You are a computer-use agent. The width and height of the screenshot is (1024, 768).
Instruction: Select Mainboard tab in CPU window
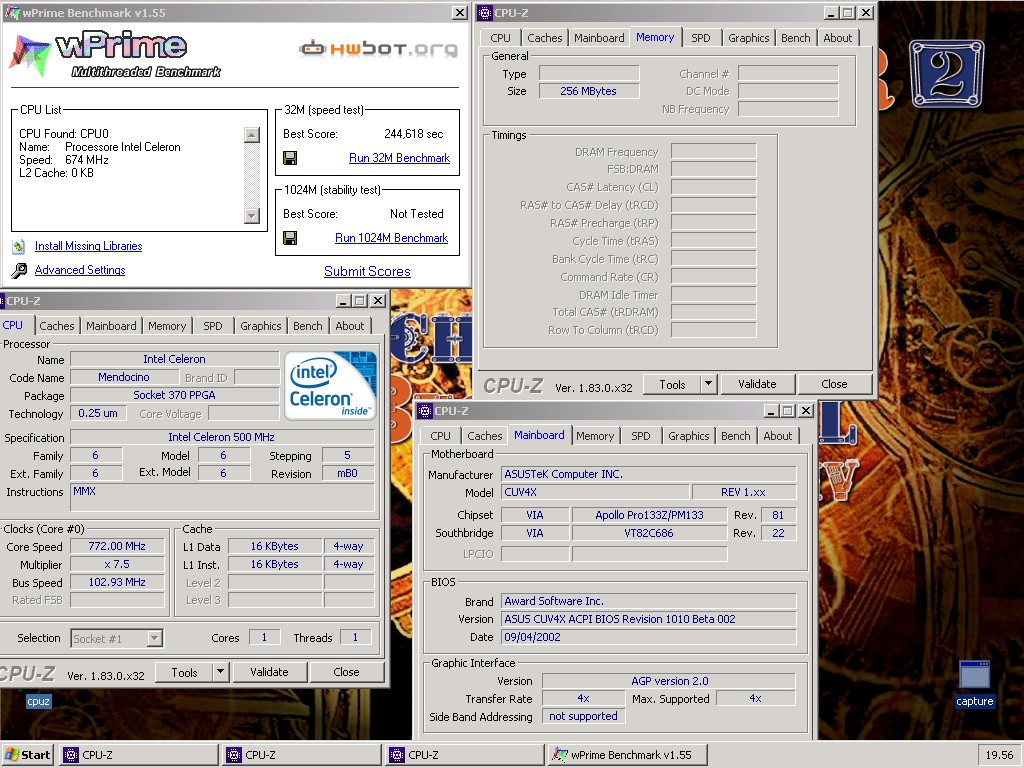tap(111, 326)
